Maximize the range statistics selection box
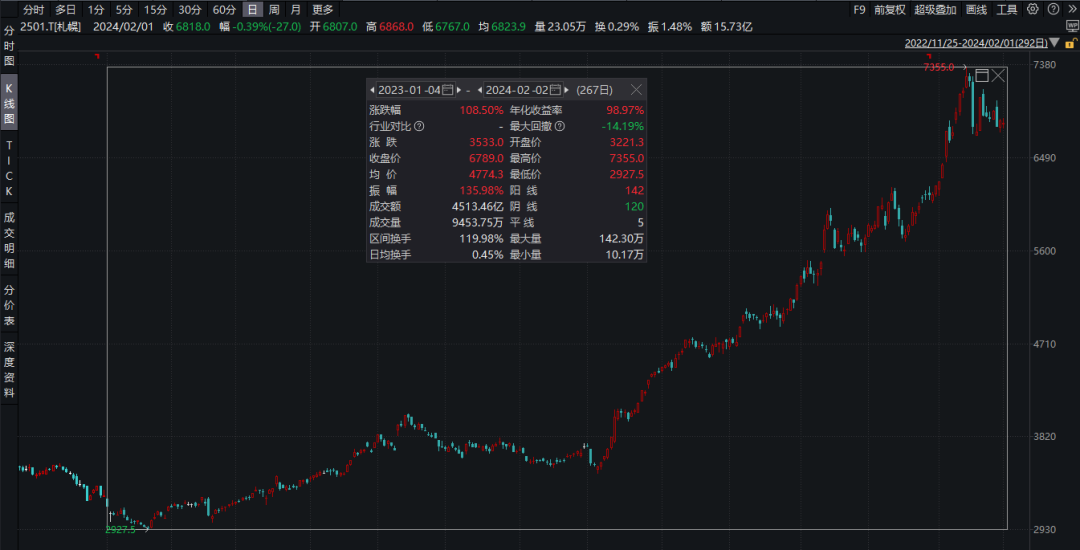Viewport: 1080px width, 550px height. [x=981, y=75]
